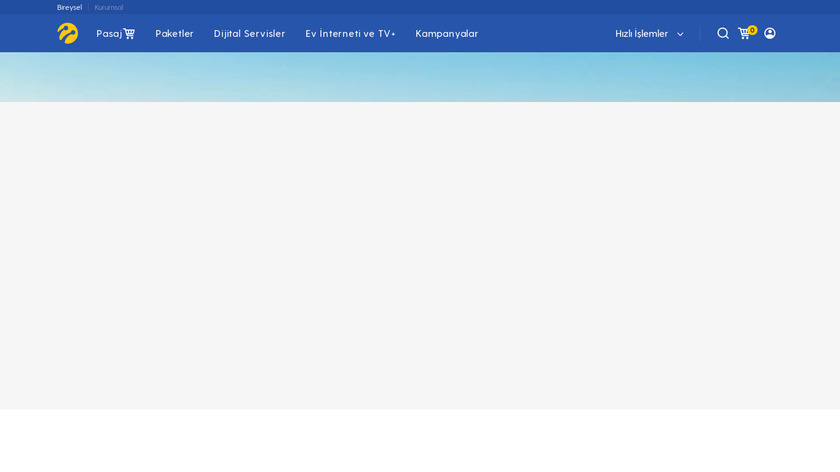Viewport: 840px width, 472px height.
Task: Open the Paketler menu
Action: (x=174, y=33)
